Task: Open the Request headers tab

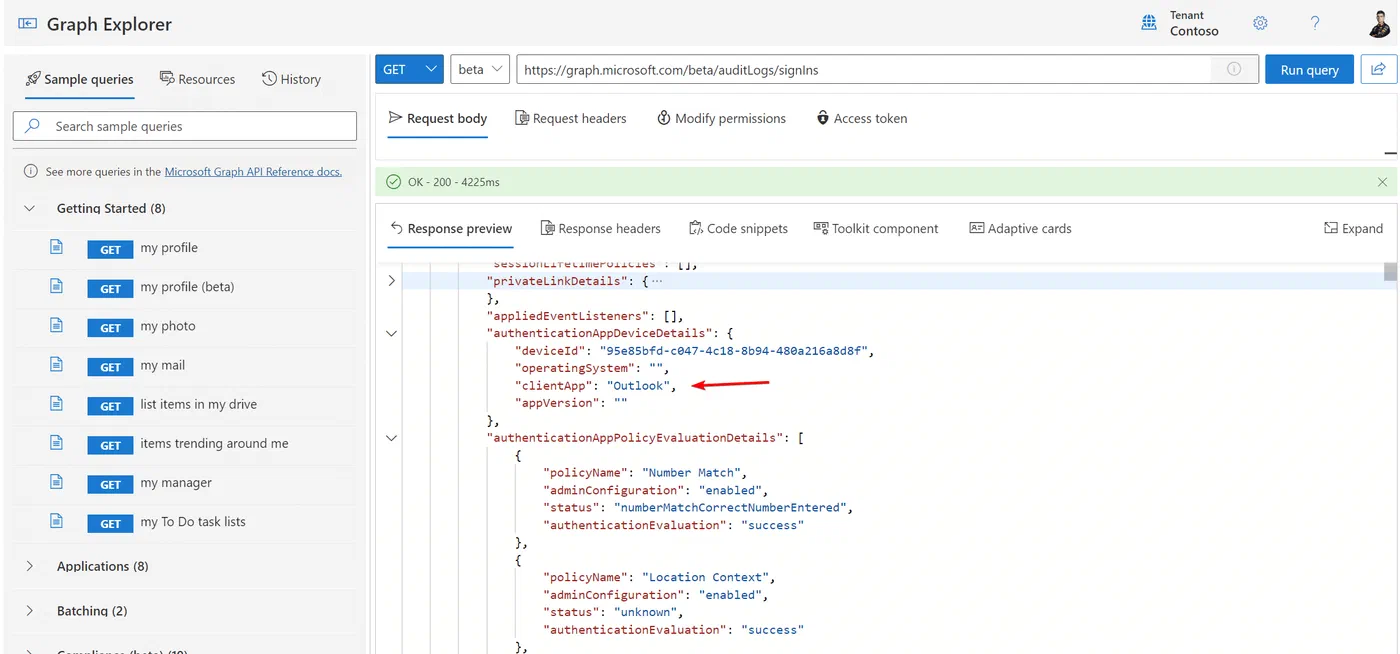Action: (x=570, y=118)
